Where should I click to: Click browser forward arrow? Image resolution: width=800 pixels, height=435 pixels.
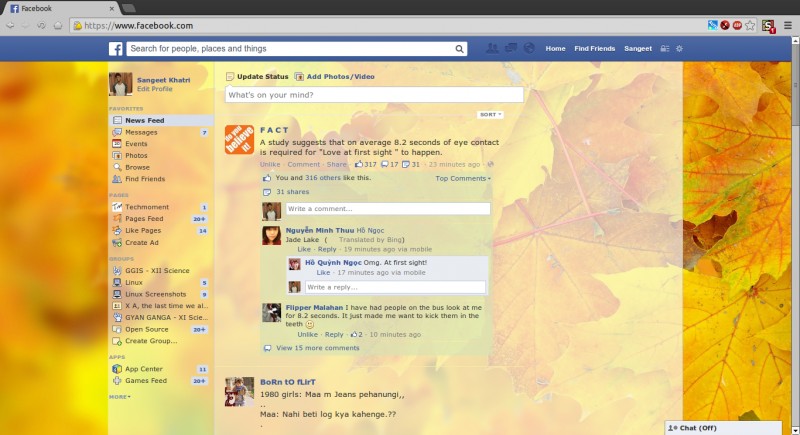click(26, 25)
